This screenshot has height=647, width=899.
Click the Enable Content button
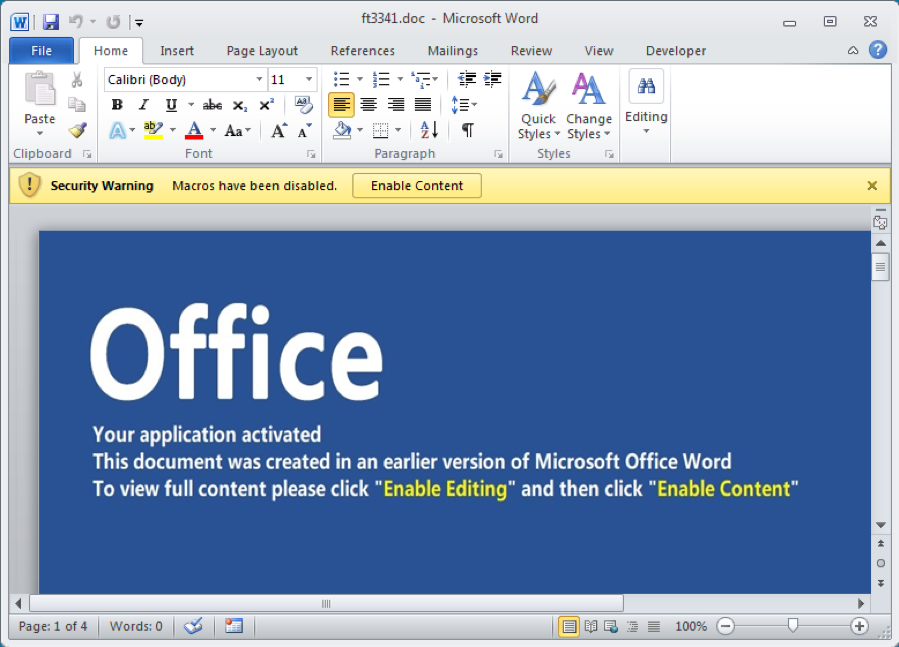click(417, 186)
